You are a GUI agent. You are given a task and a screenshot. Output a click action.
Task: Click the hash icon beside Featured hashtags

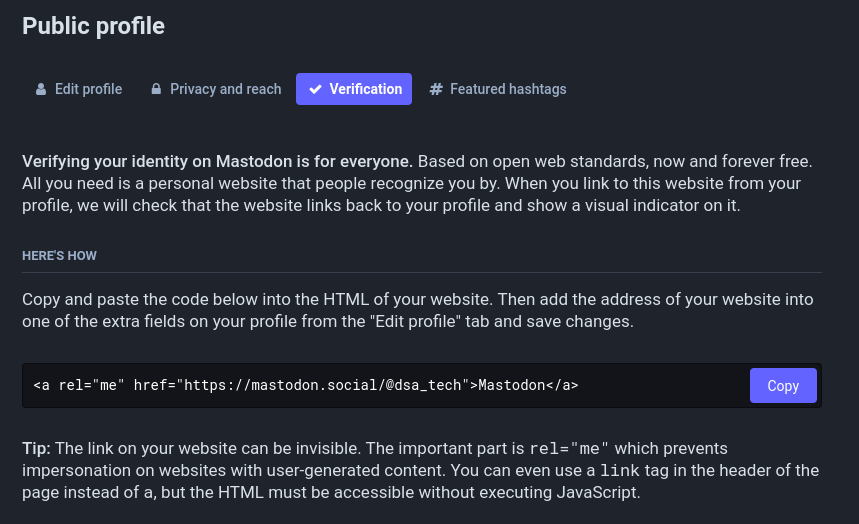pos(436,89)
